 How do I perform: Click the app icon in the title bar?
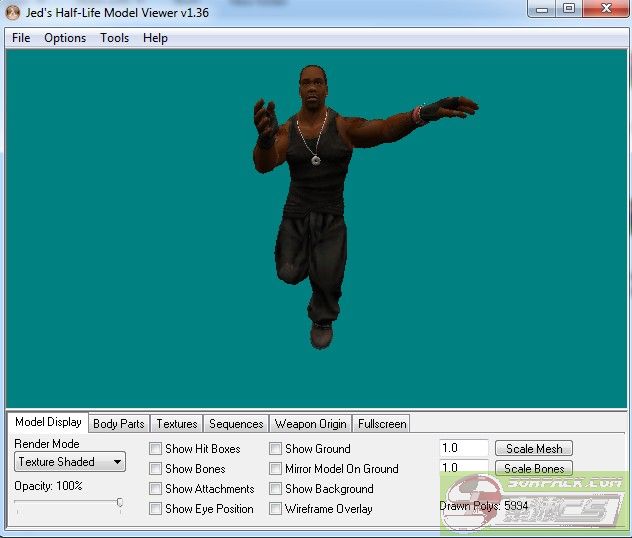click(12, 12)
